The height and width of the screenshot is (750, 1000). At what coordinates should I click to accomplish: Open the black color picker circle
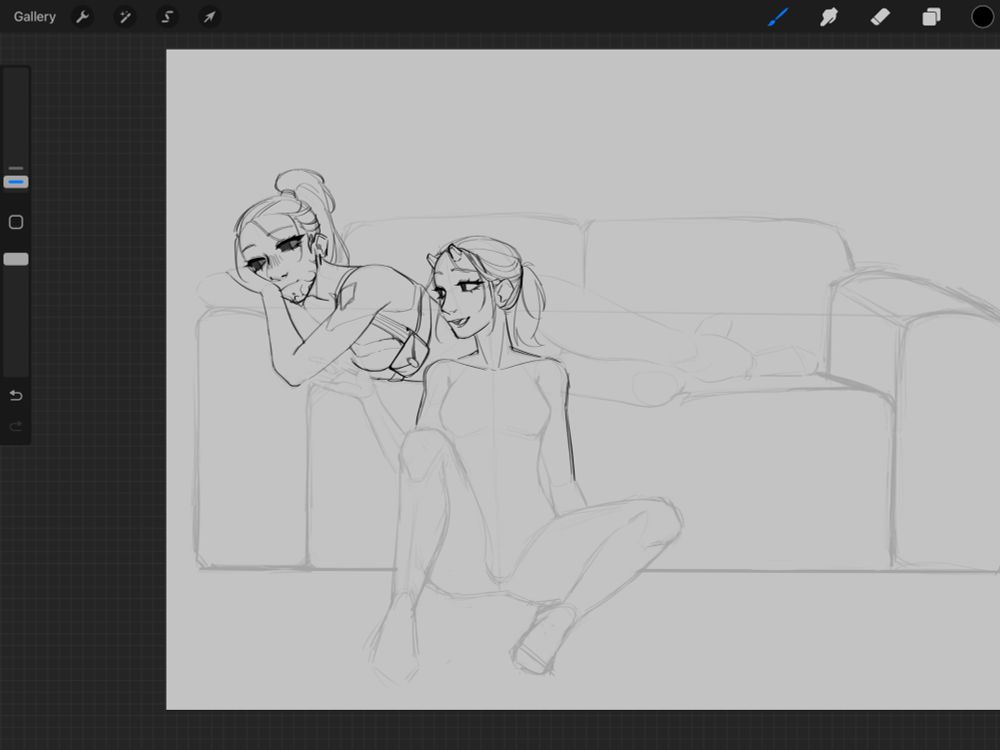(x=982, y=17)
